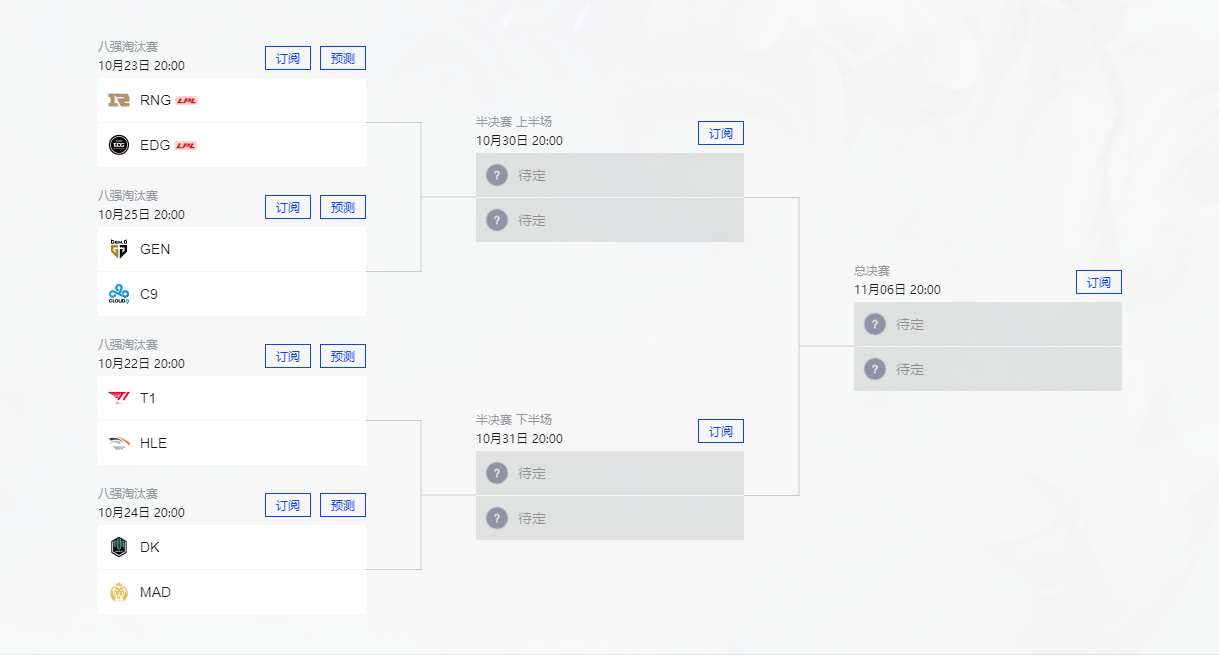This screenshot has height=655, width=1219.
Task: Click the LPL badge next to RNG
Action: [x=186, y=100]
